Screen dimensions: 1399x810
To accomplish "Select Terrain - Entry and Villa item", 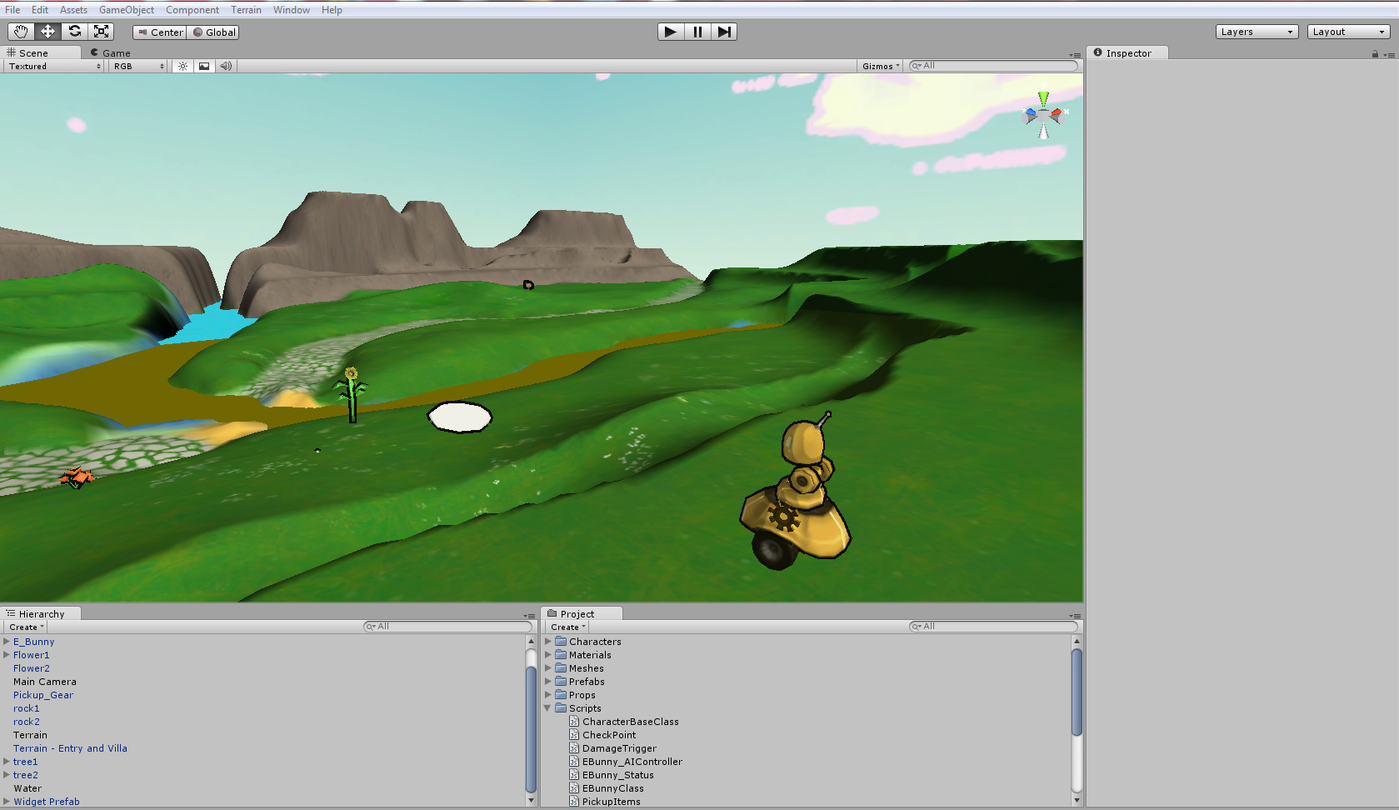I will 70,748.
